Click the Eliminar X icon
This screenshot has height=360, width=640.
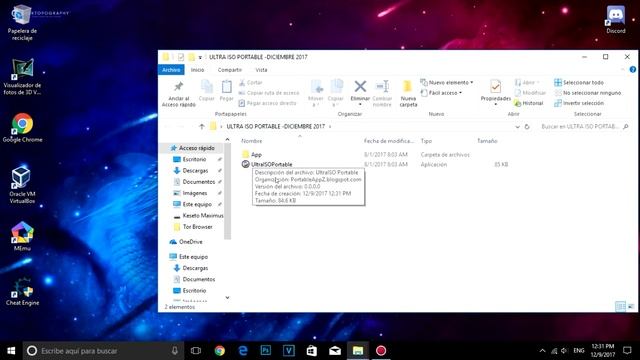(360, 86)
